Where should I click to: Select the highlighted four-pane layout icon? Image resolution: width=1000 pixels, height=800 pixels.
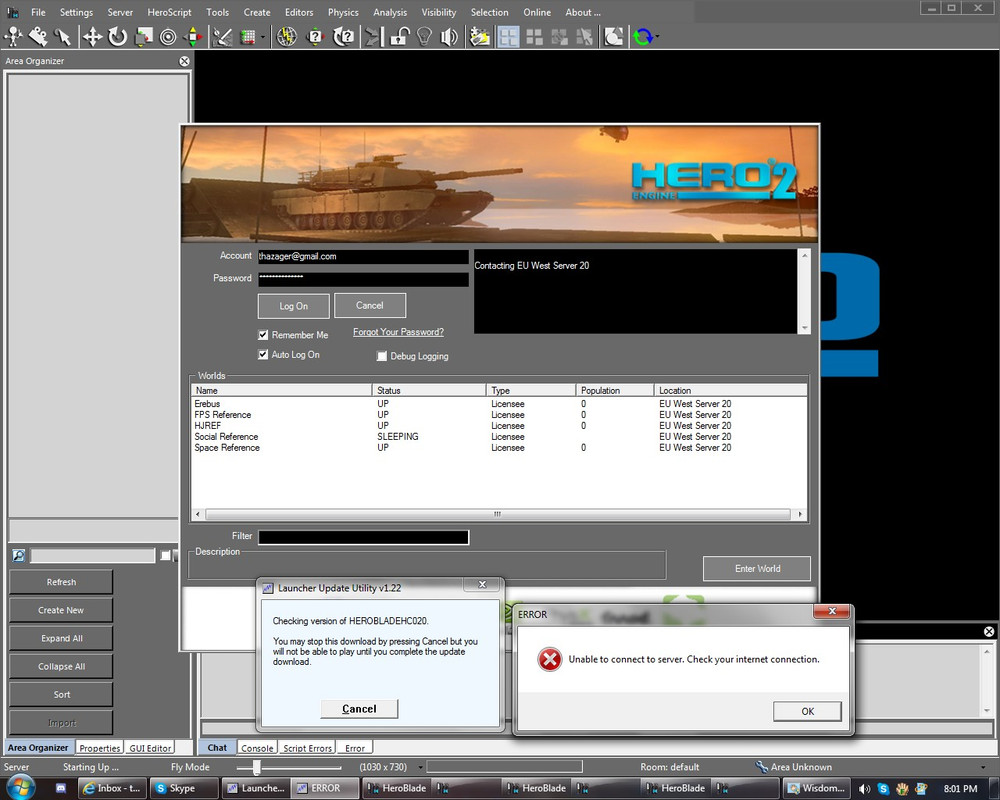[x=508, y=37]
